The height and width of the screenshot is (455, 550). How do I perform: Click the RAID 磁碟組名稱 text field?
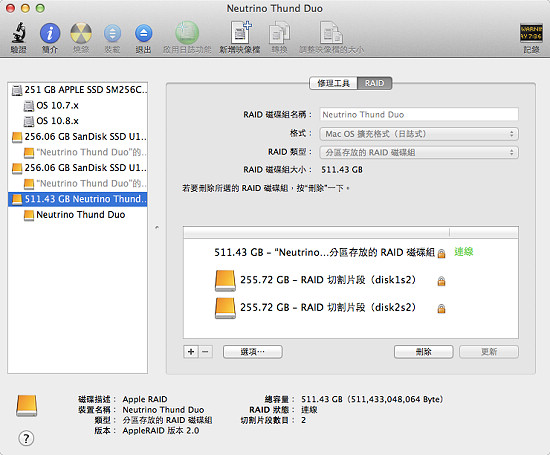pyautogui.click(x=419, y=115)
